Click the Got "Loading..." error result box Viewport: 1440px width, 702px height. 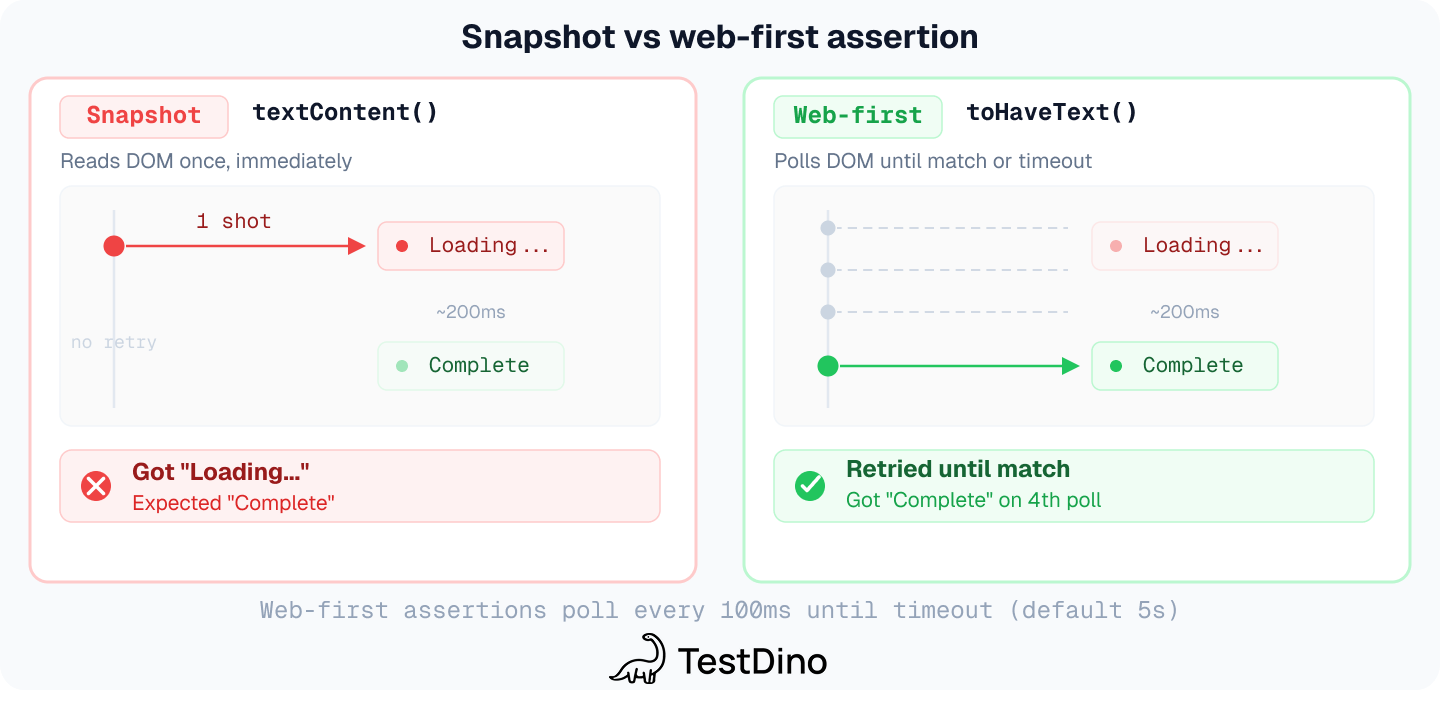[360, 486]
